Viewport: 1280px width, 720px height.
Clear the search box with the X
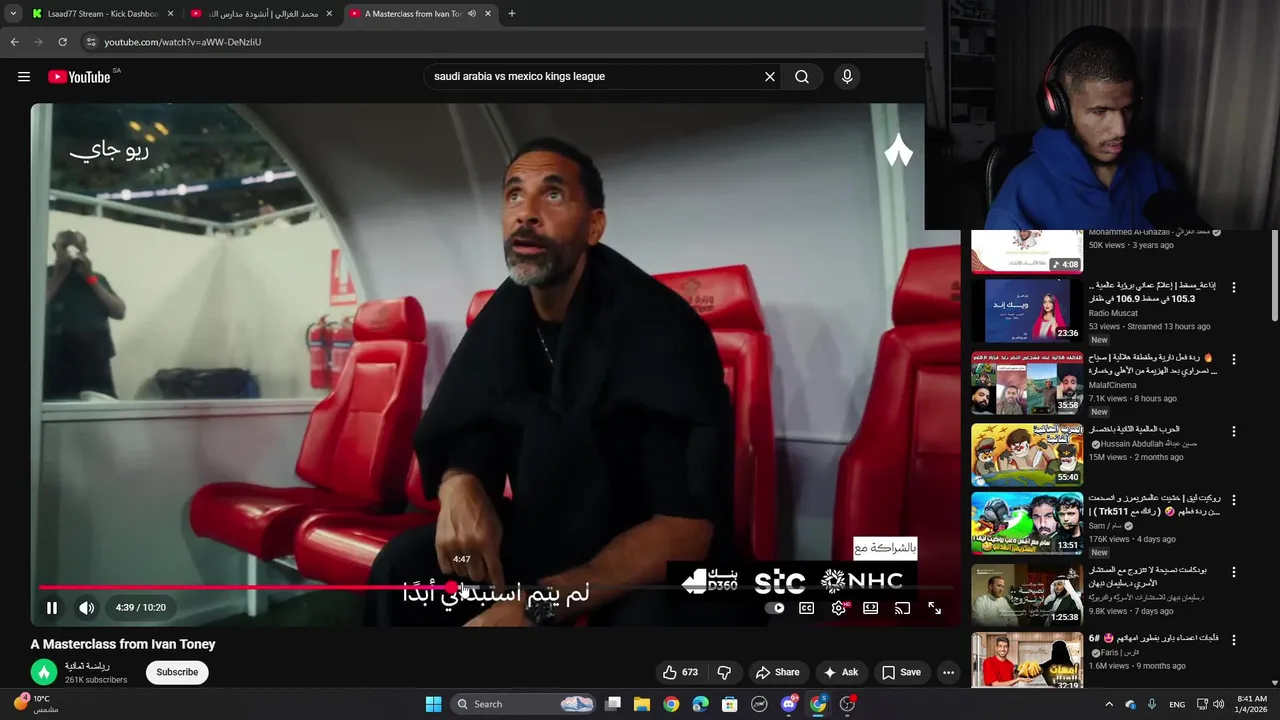[770, 76]
